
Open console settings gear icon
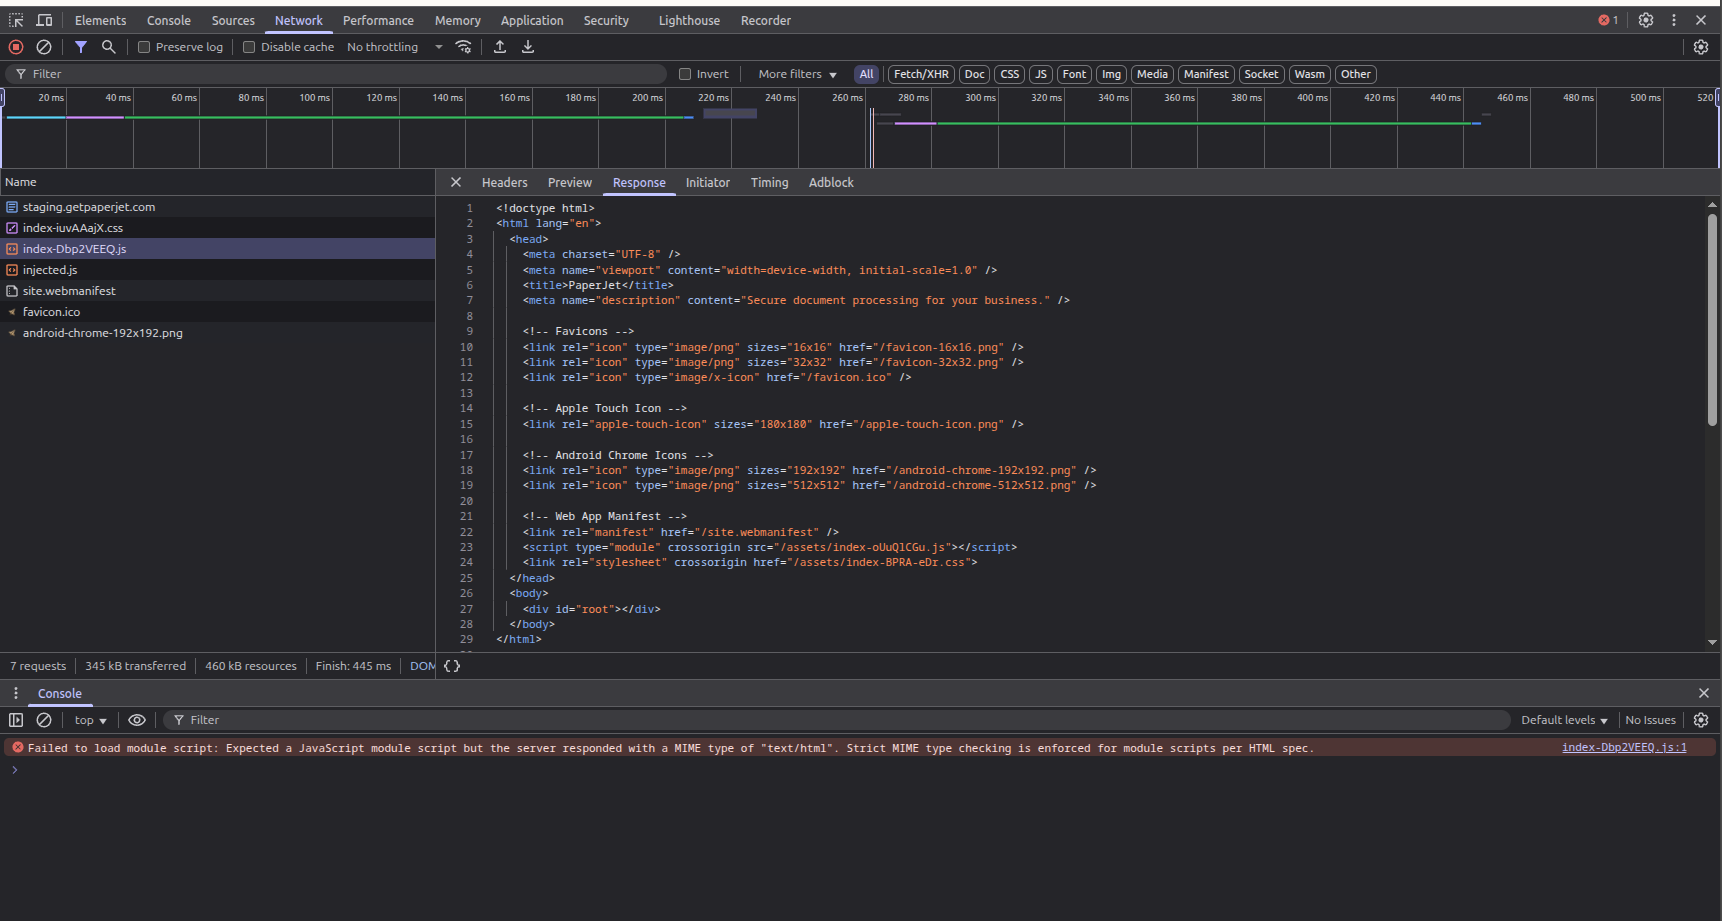click(x=1701, y=720)
